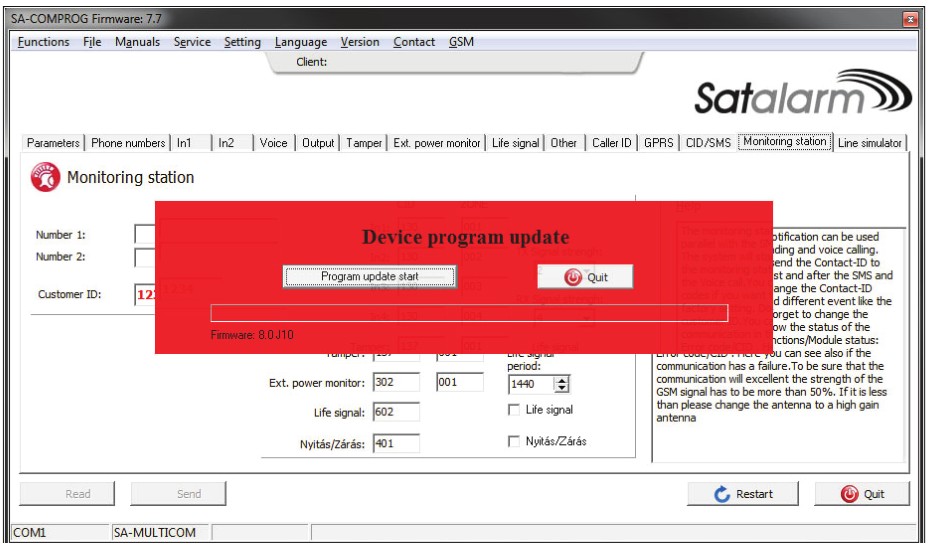The width and height of the screenshot is (933, 553).
Task: Click the Ext. power monitor code field 302
Action: (x=396, y=382)
